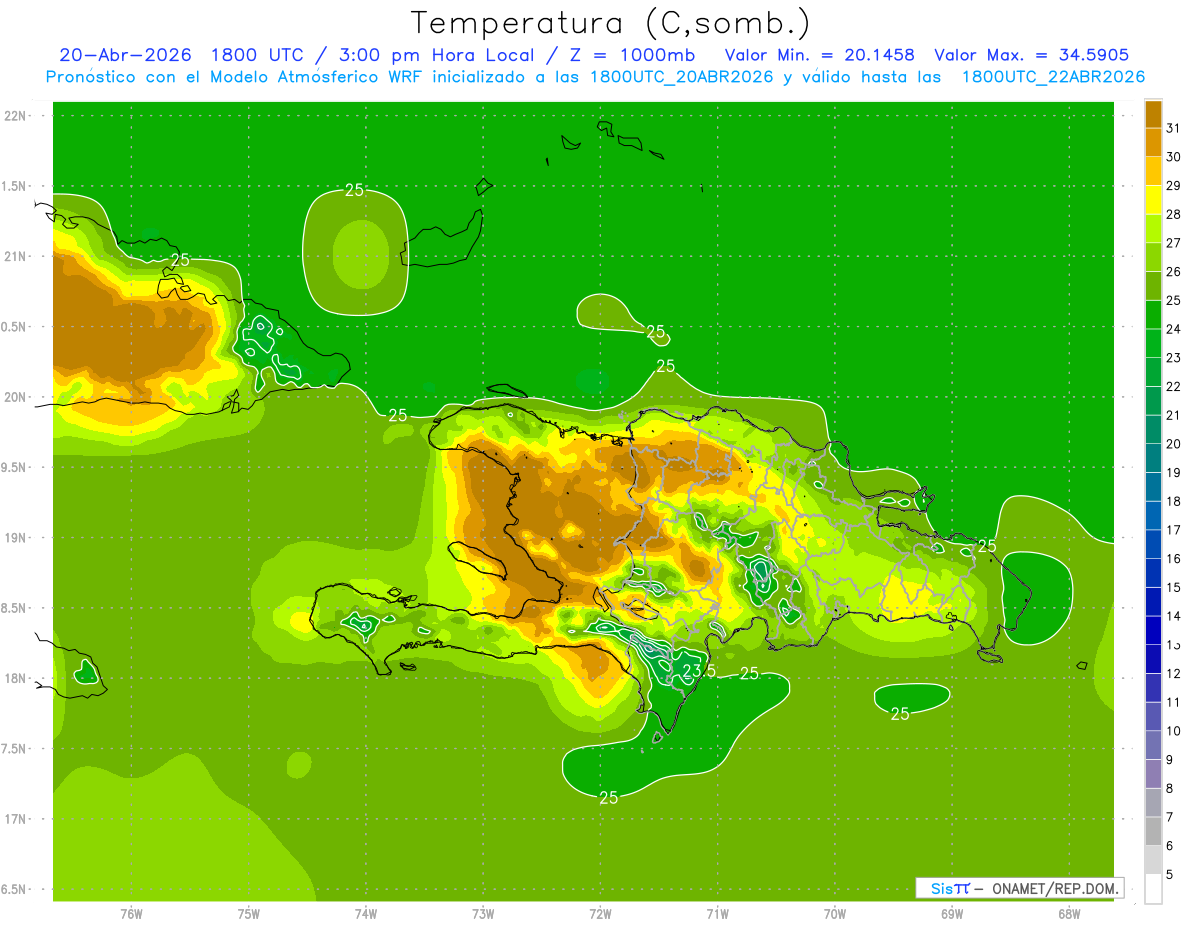This screenshot has height=927, width=1200.
Task: Click the Valor Max. = 34.5905 text
Action: pyautogui.click(x=1031, y=55)
